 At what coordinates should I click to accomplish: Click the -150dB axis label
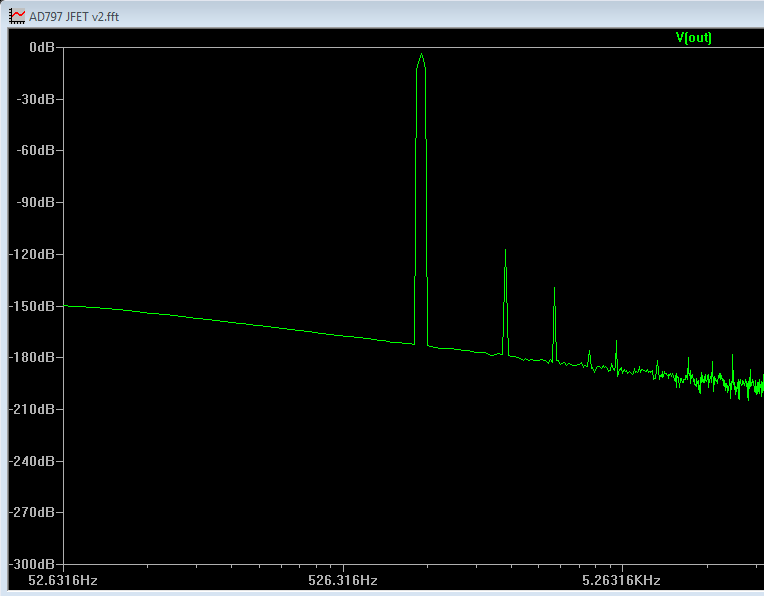click(x=32, y=307)
